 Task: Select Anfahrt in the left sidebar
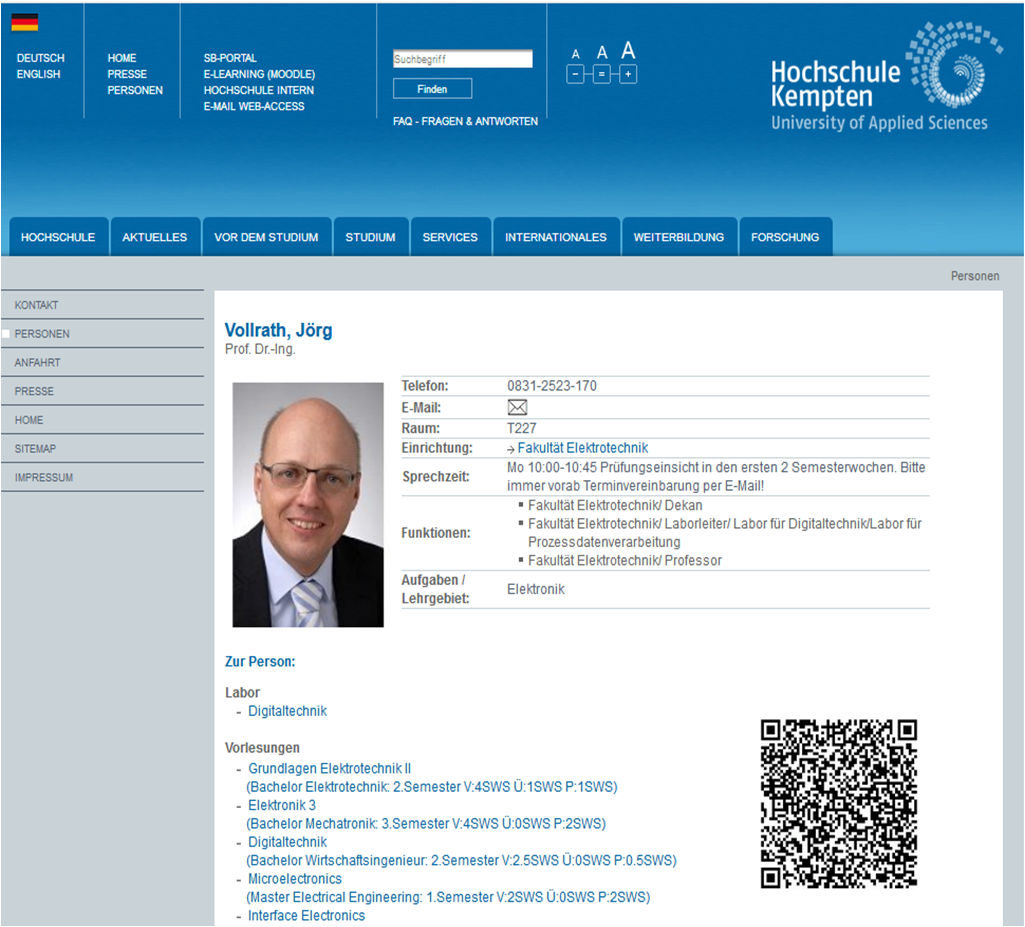(37, 363)
